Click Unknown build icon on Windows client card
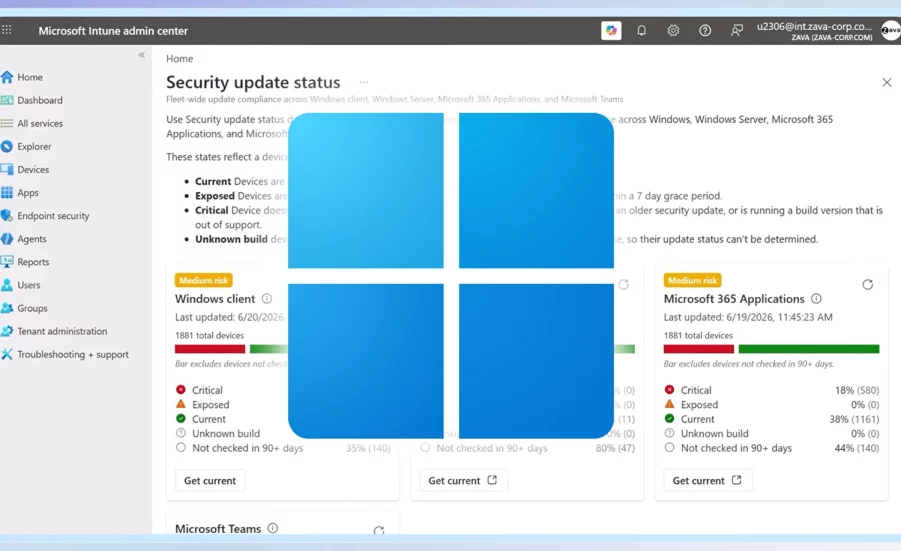 click(x=181, y=433)
